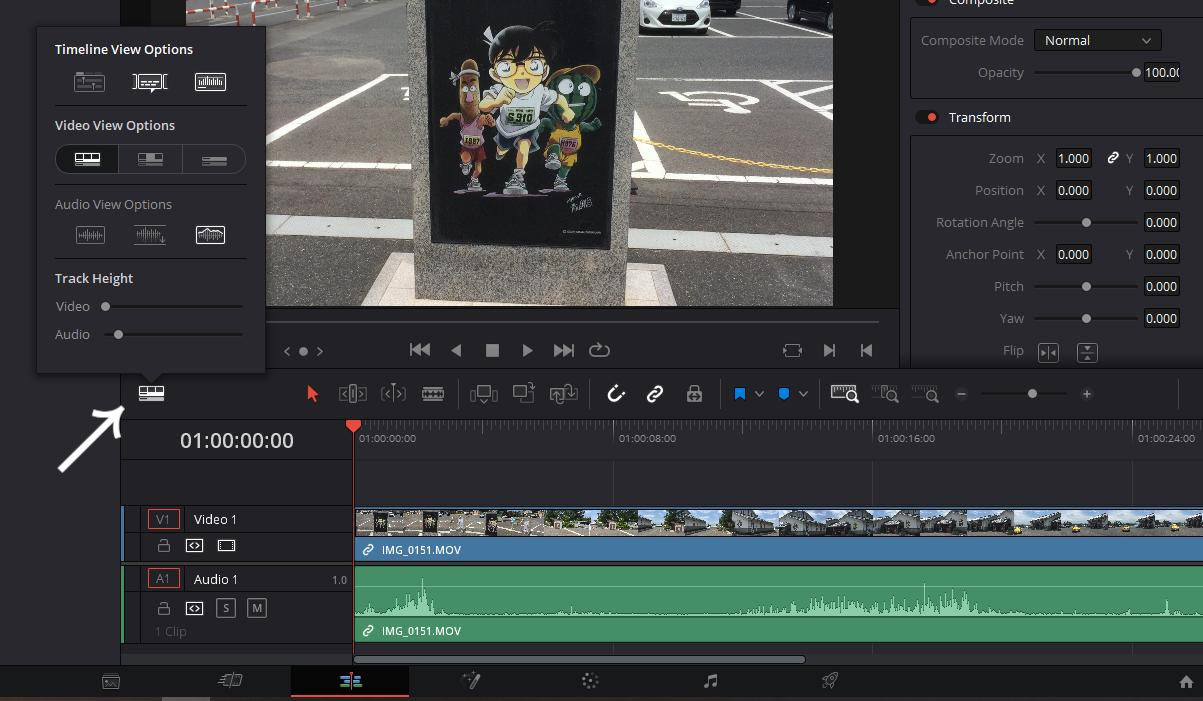The height and width of the screenshot is (701, 1203).
Task: Adjust the Video track height slider
Action: [x=105, y=306]
